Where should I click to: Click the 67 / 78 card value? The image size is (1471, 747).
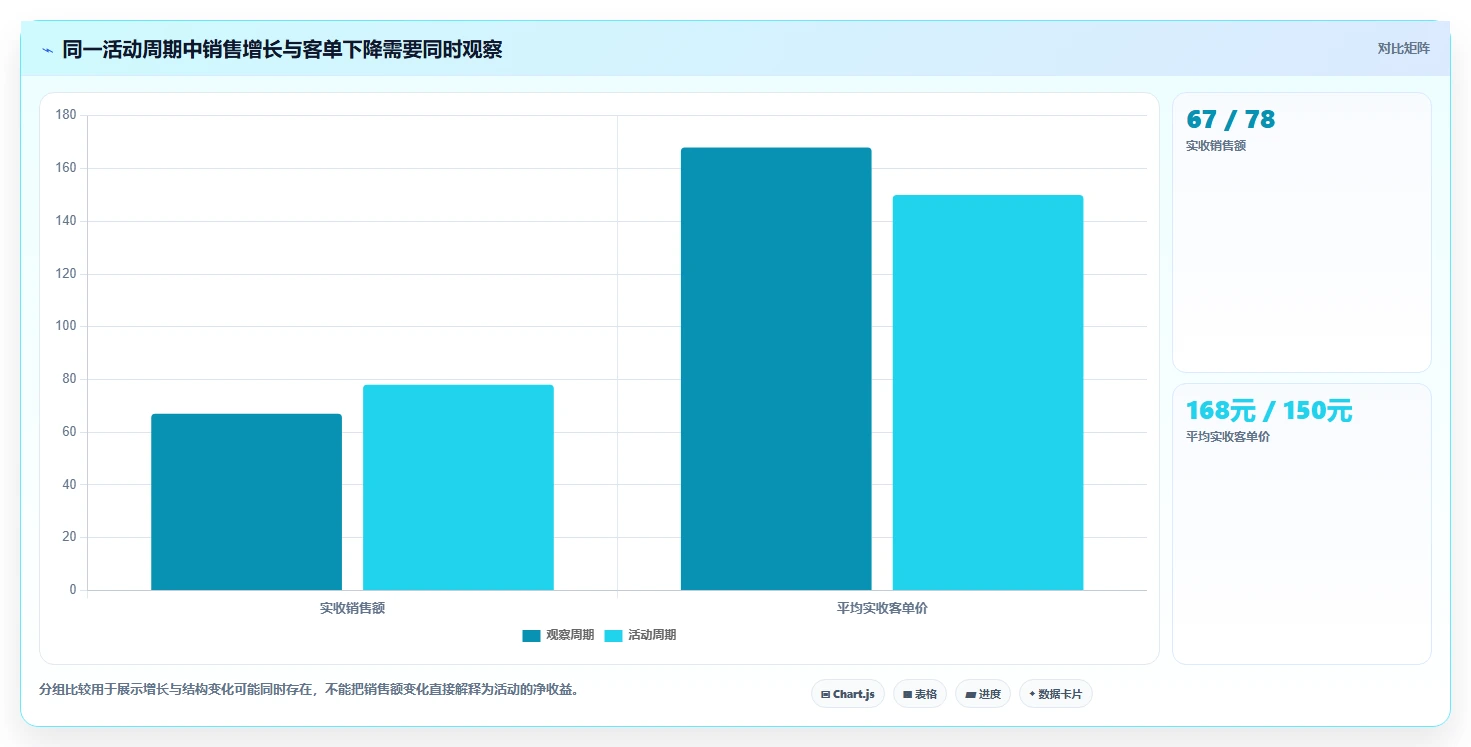point(1231,120)
